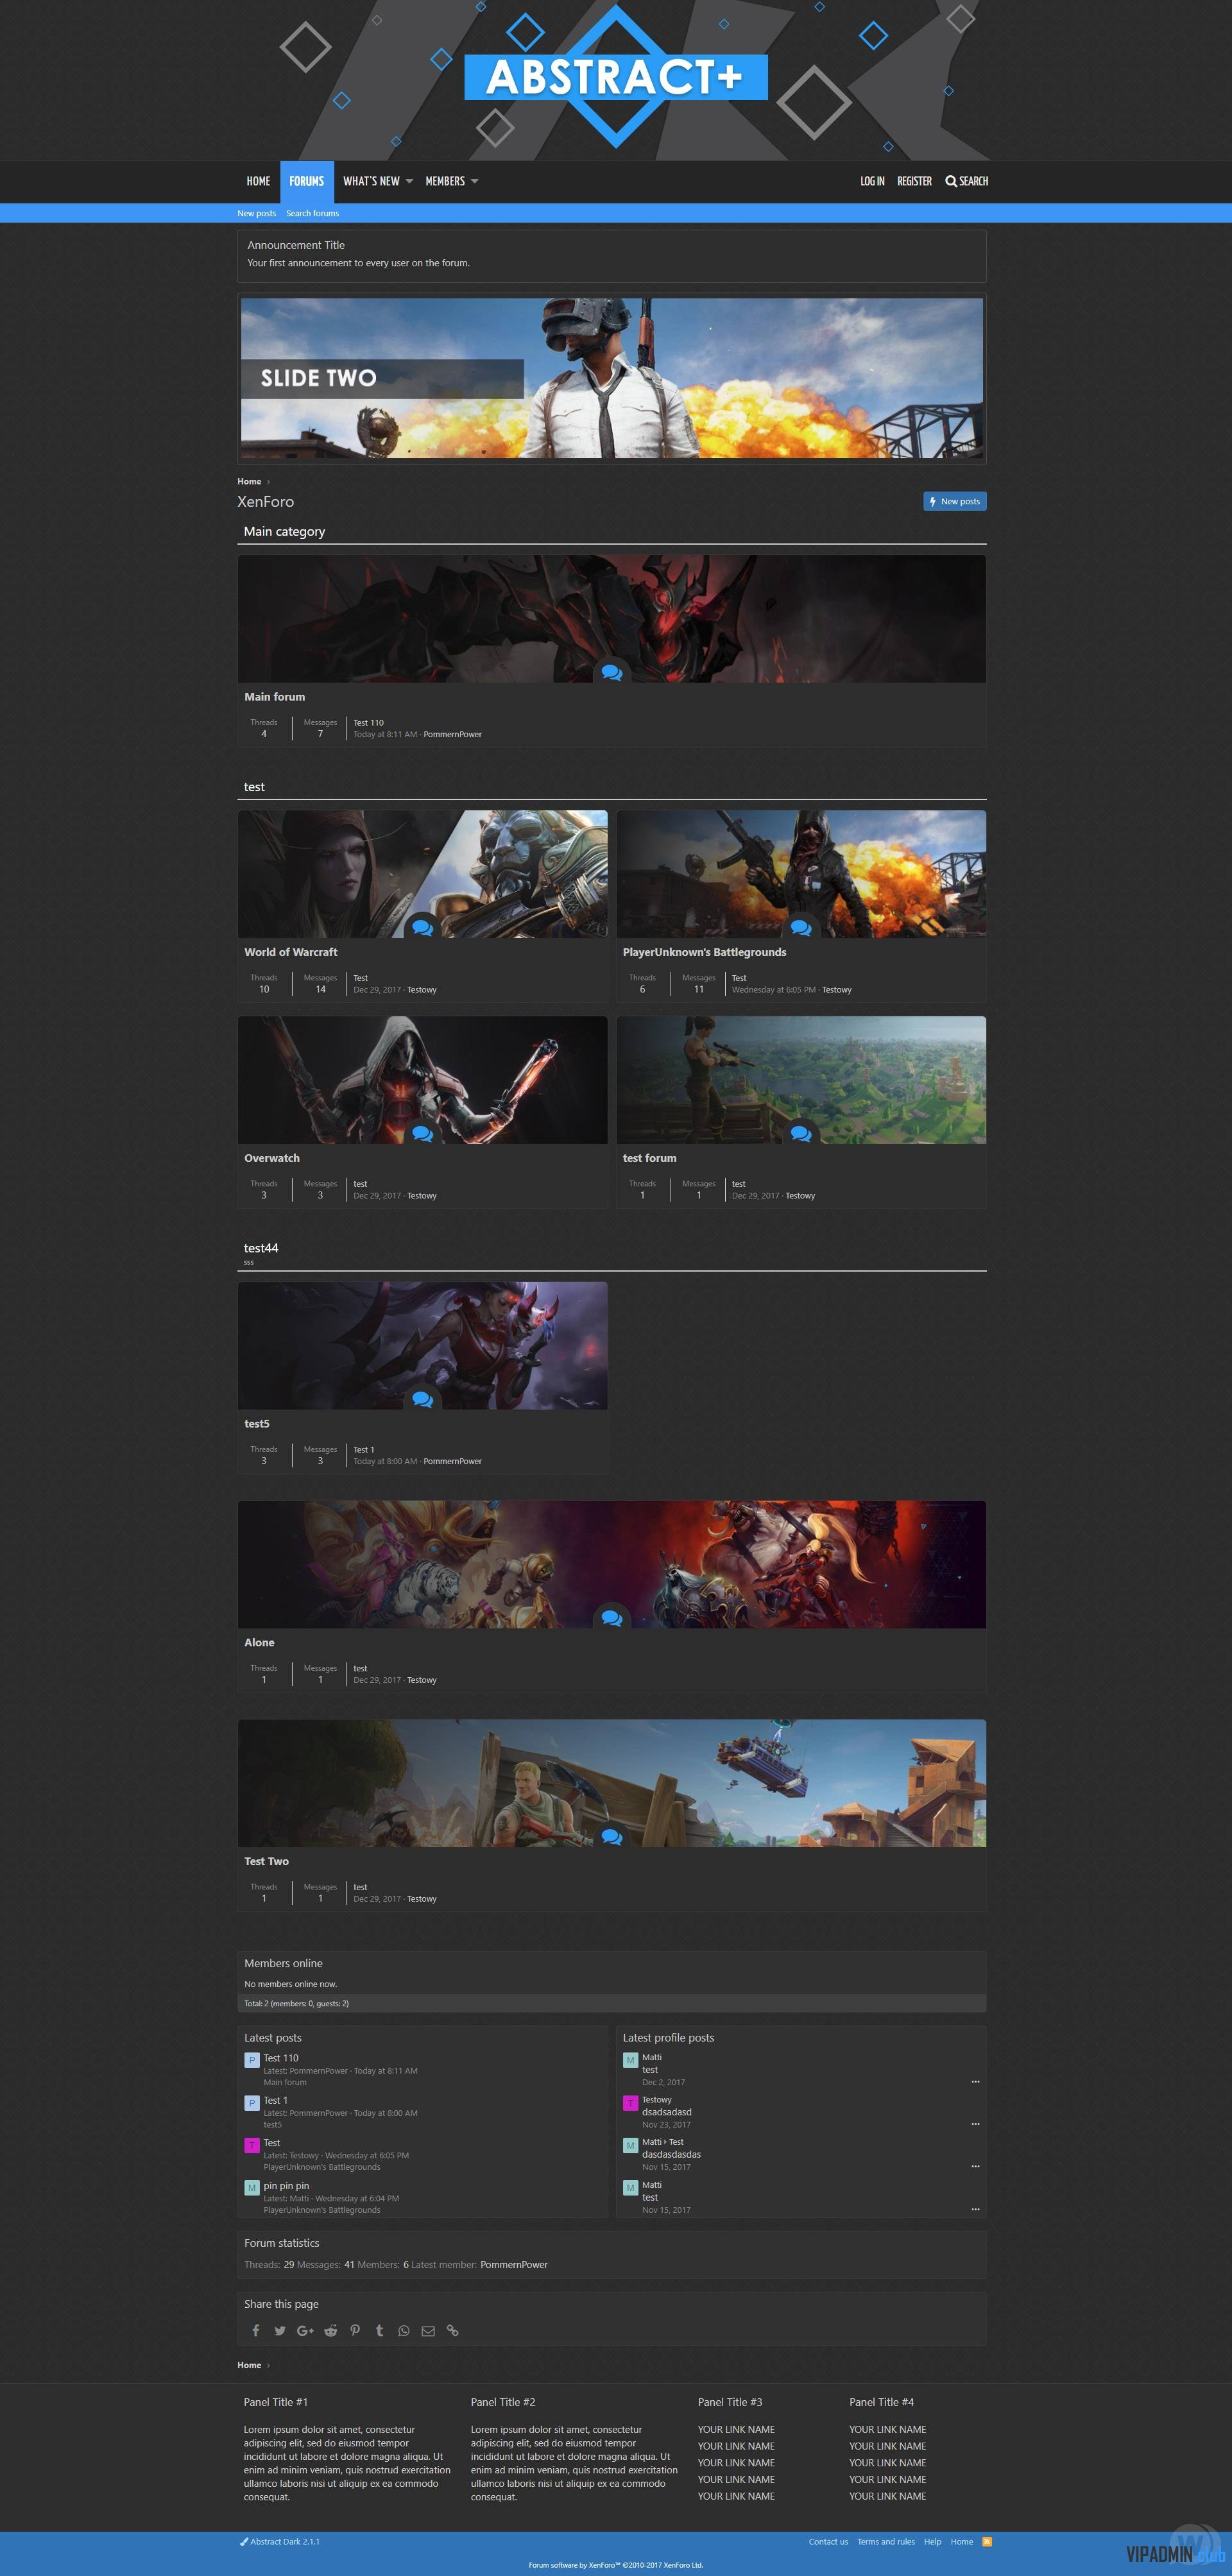Open options dots for Testowy profile post
This screenshot has width=1232, height=2576.
pos(975,2124)
